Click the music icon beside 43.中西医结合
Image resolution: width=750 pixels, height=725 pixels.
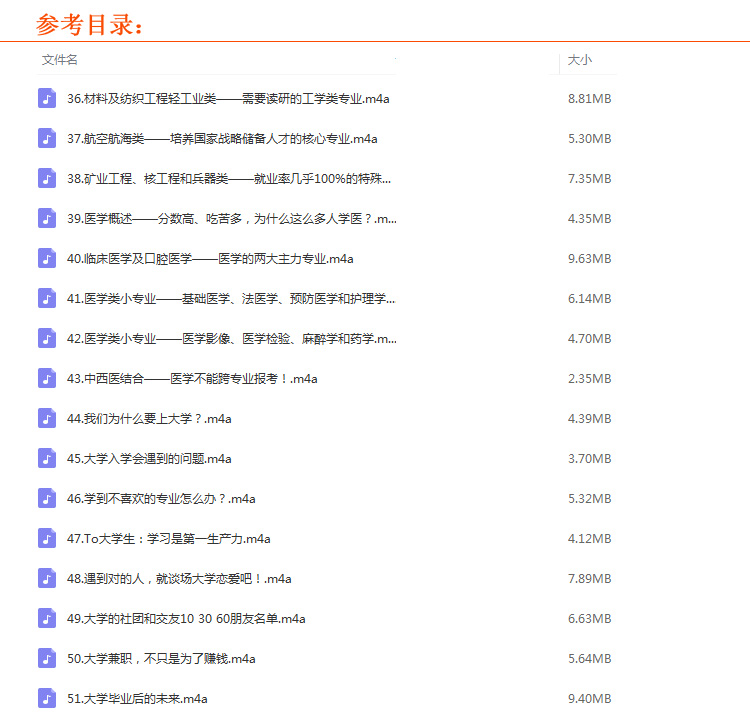(x=47, y=378)
